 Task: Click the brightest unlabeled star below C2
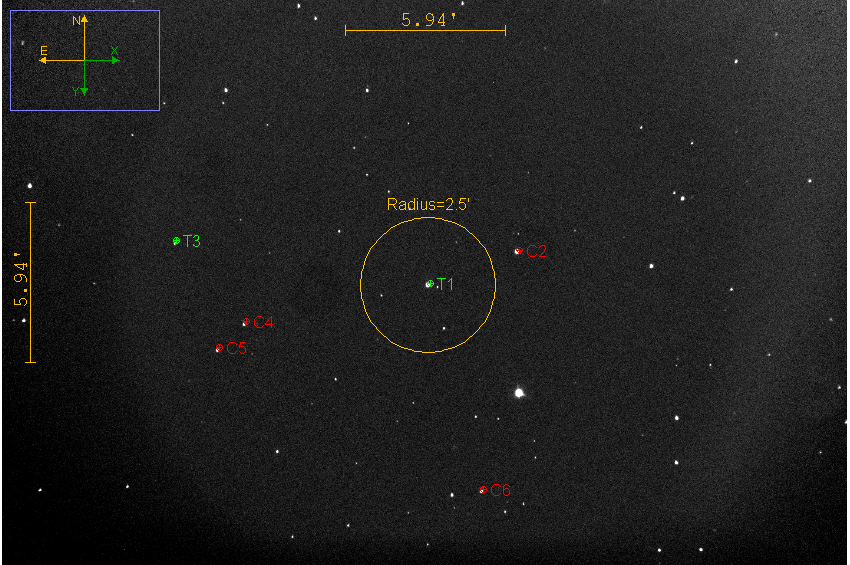519,393
